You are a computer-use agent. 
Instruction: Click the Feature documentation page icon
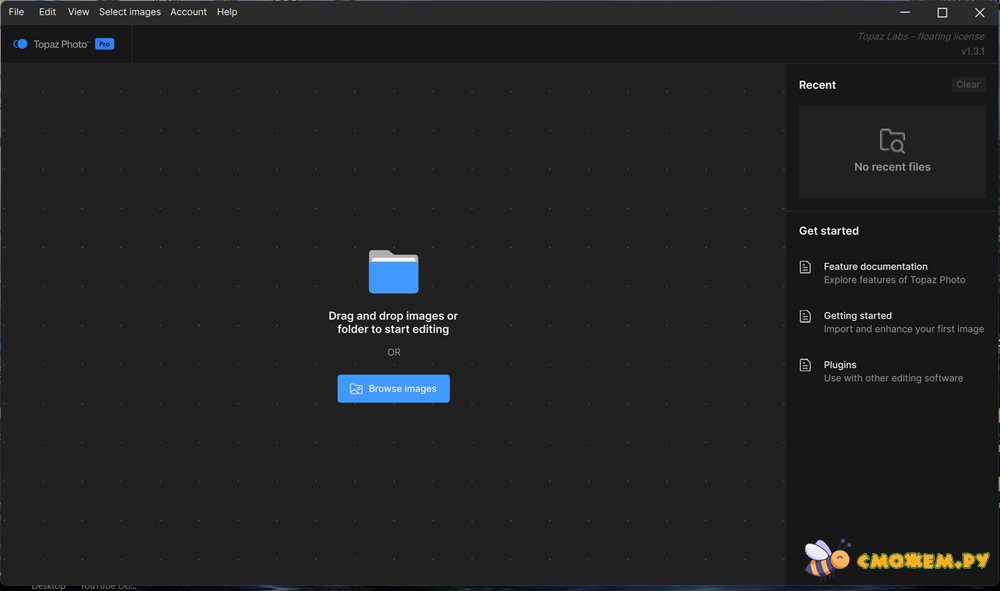pos(805,267)
